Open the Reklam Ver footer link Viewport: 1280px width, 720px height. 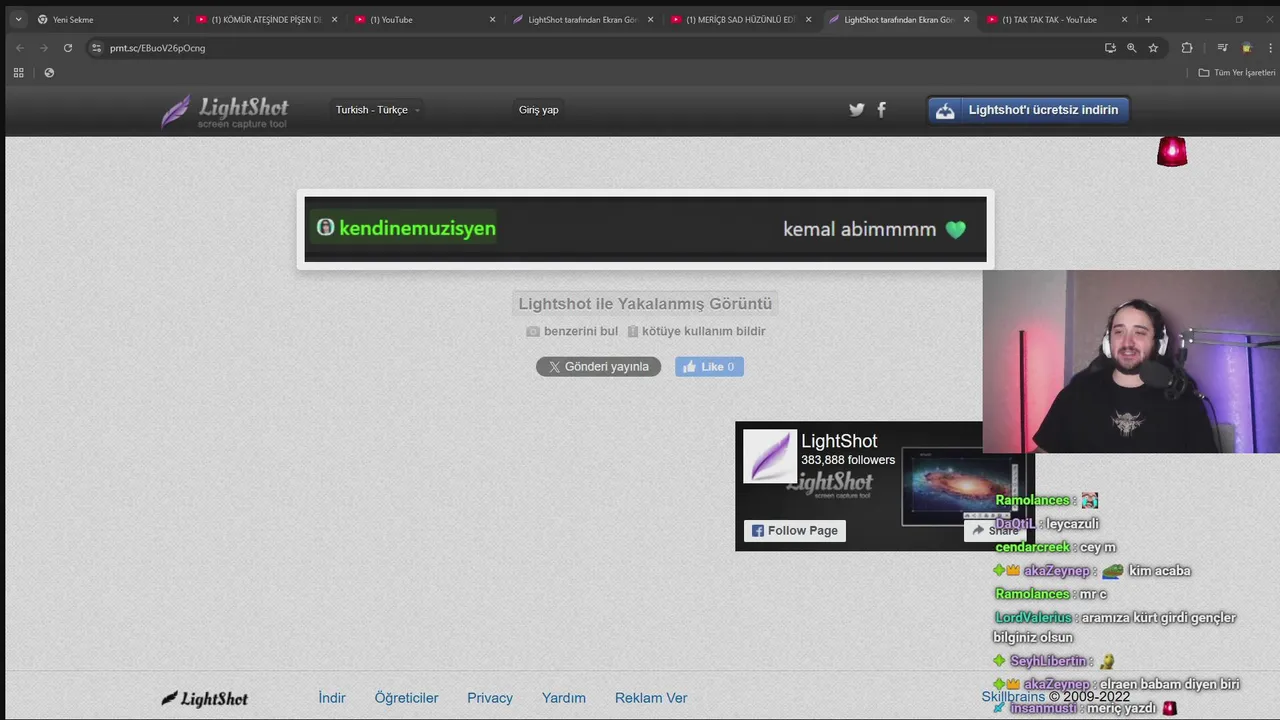651,698
